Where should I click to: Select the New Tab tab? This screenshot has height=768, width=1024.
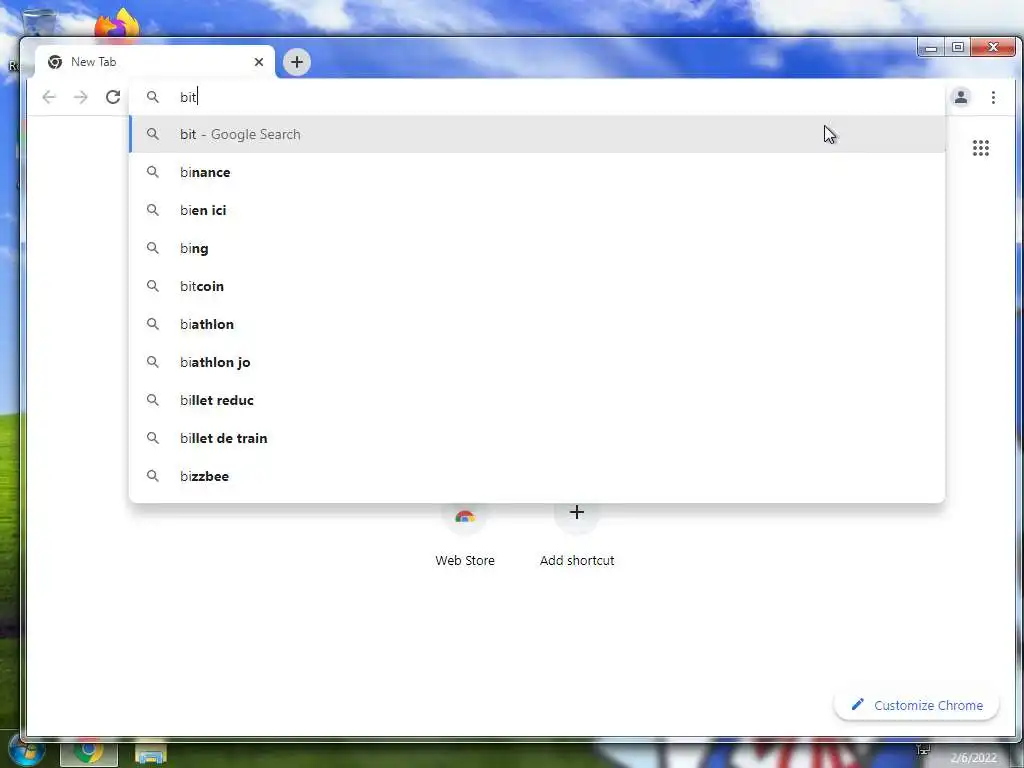pyautogui.click(x=155, y=62)
